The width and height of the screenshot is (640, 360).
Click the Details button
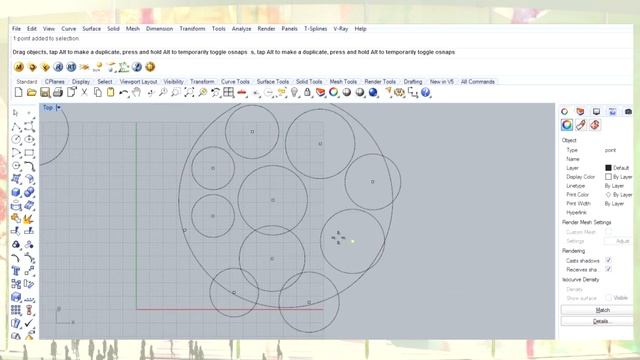coord(596,322)
